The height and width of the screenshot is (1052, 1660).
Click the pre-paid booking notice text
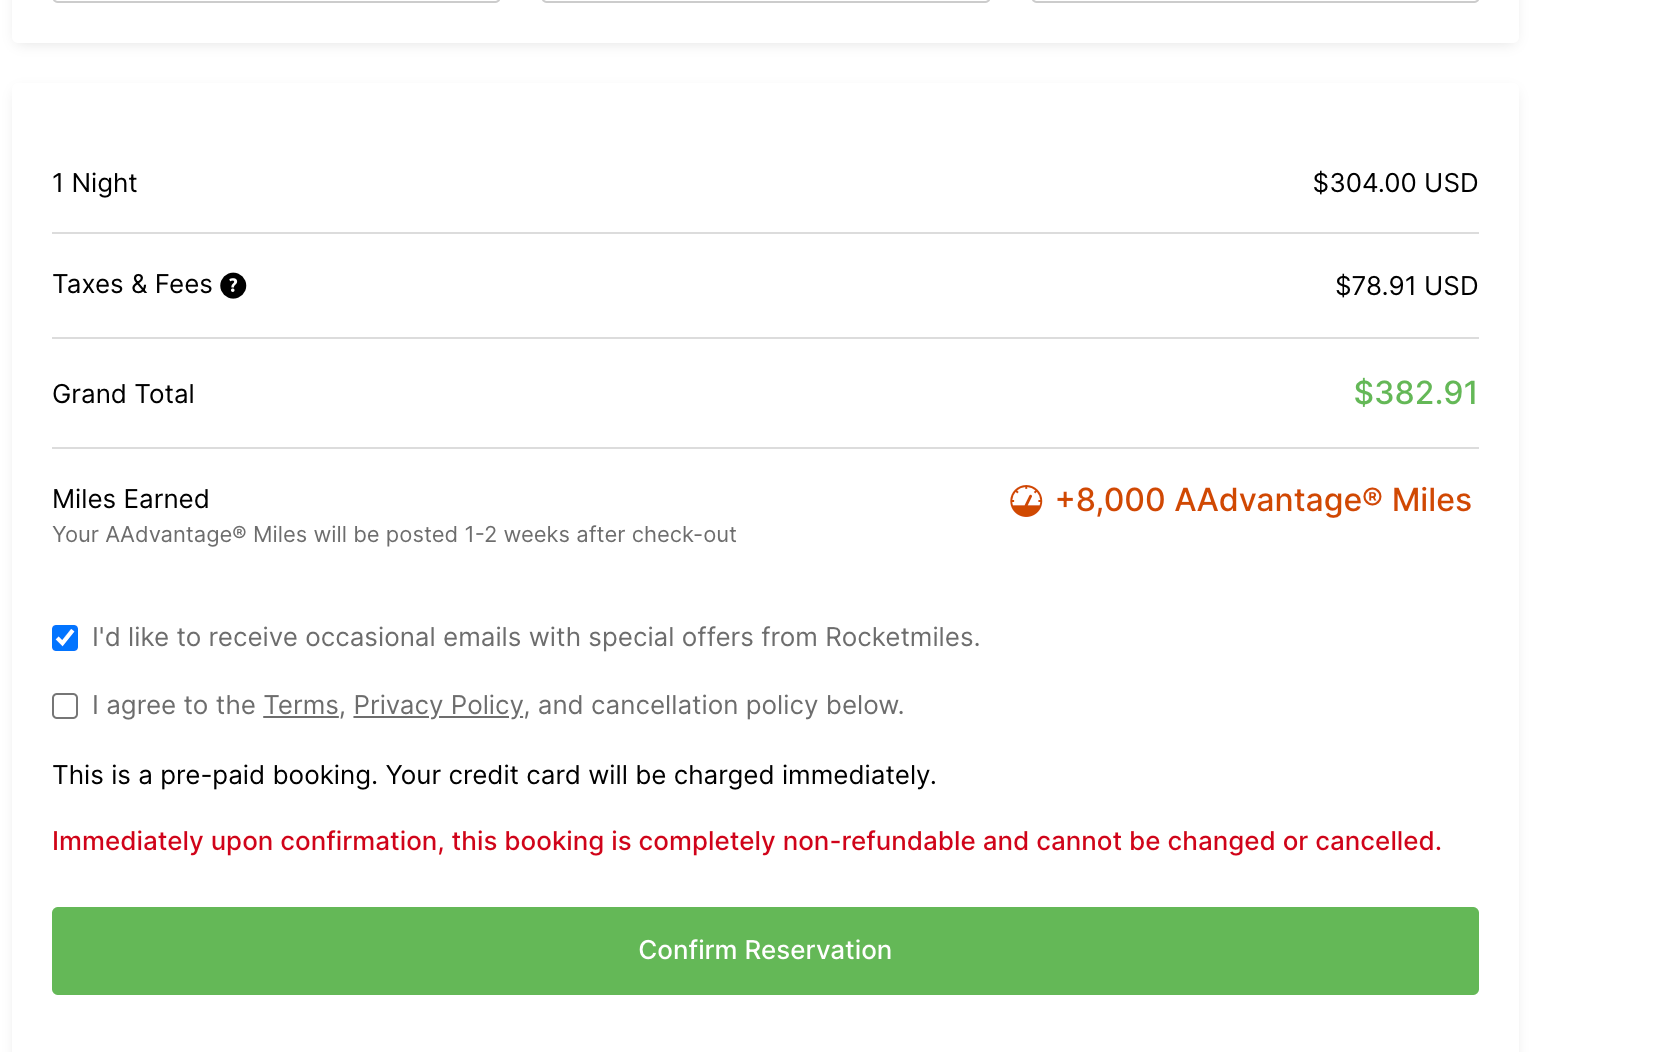494,775
